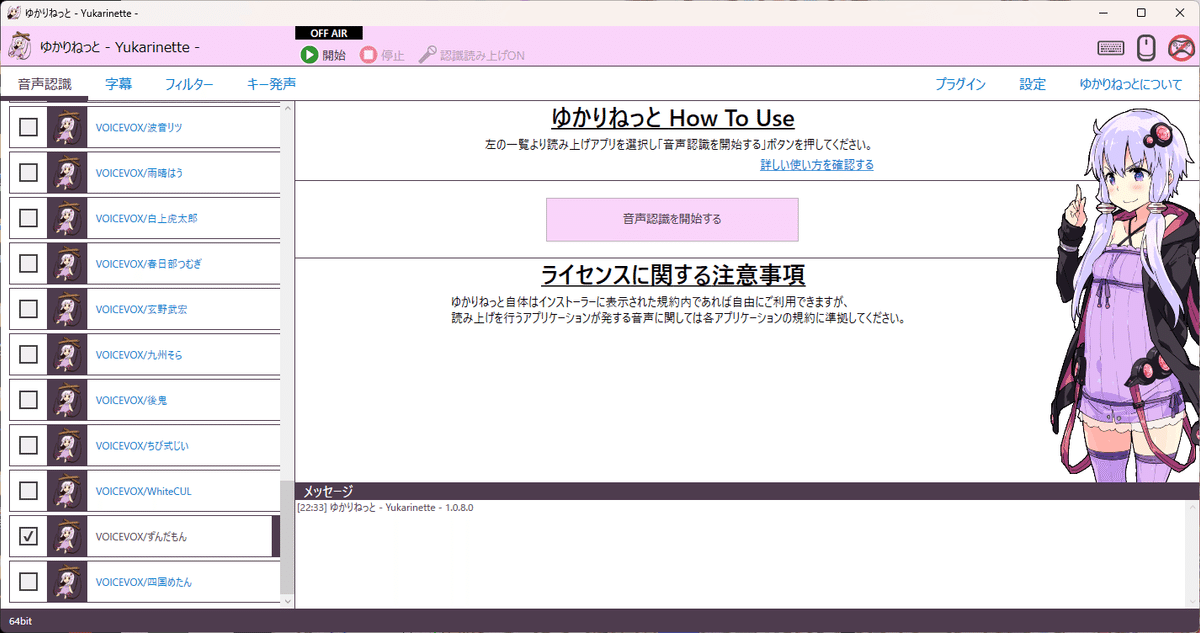Enable the VOICEVOX/白上虎太郎 checkbox
1200x633 pixels.
point(29,218)
